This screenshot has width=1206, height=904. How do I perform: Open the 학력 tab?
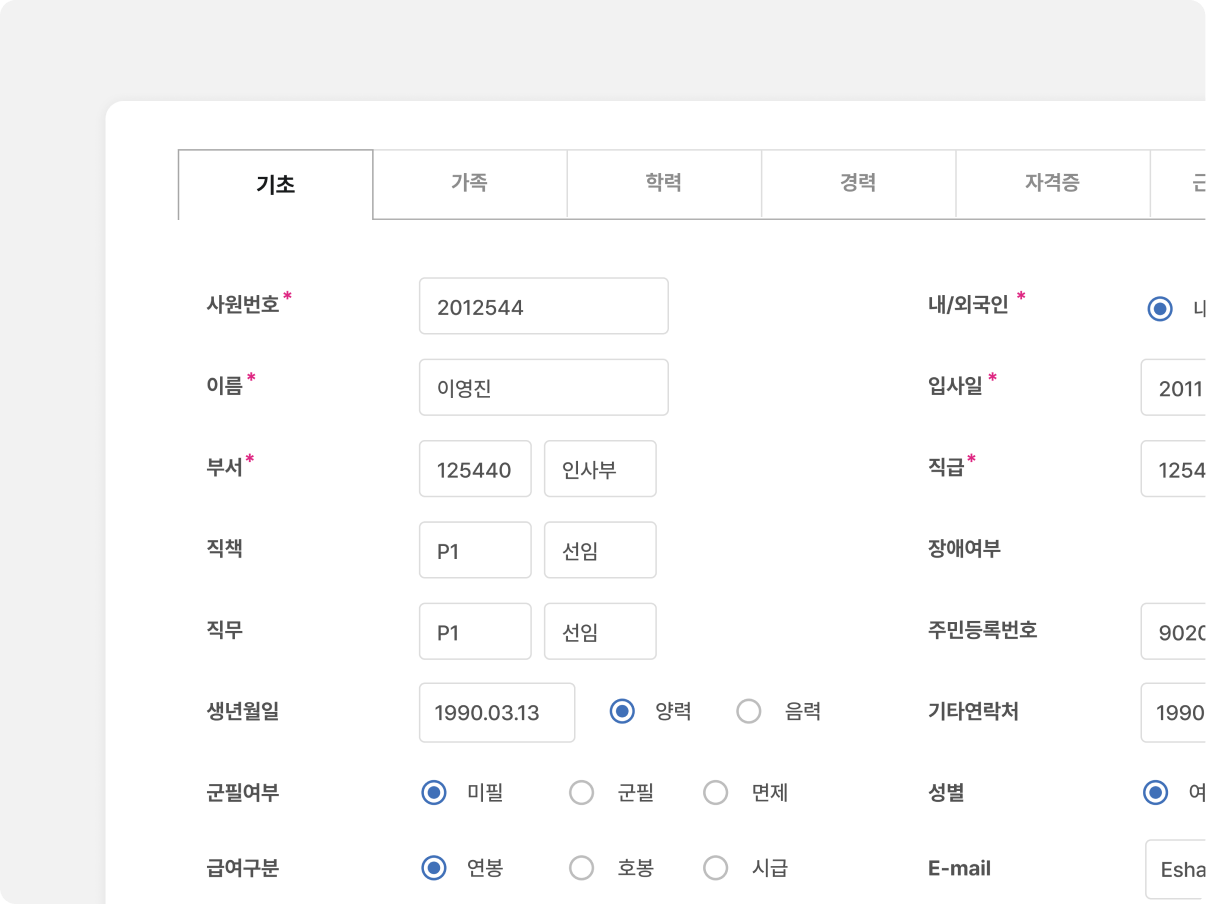point(664,183)
